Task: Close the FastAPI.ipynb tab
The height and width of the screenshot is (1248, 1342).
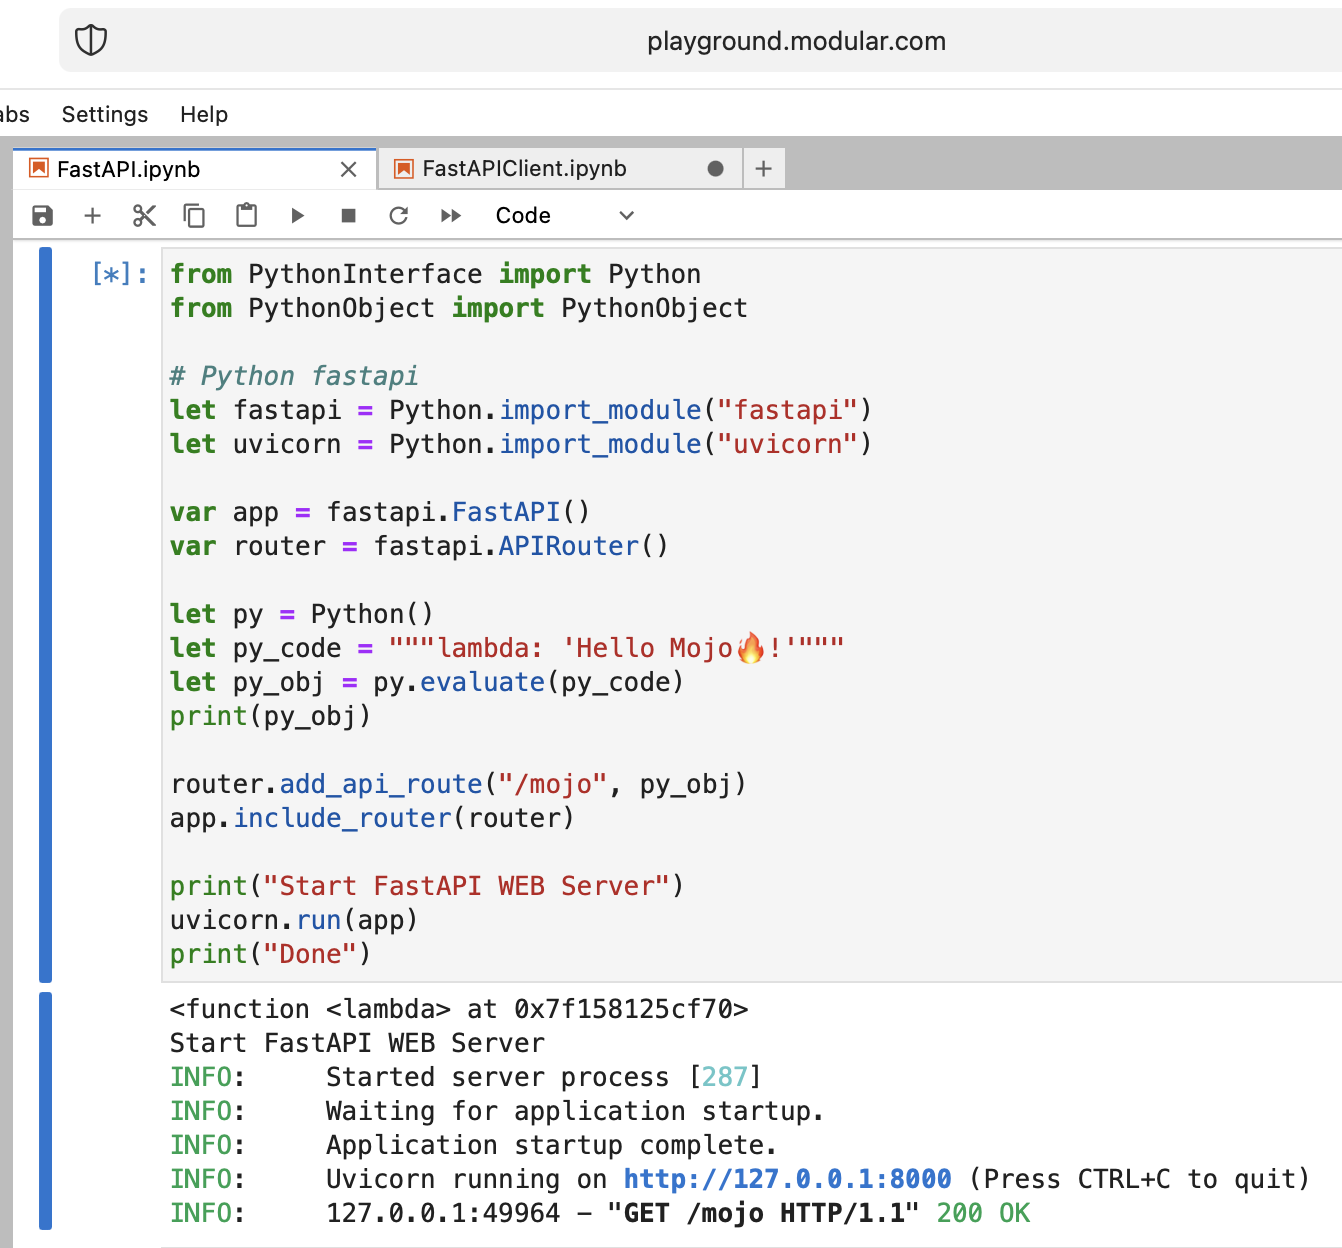Action: tap(348, 170)
